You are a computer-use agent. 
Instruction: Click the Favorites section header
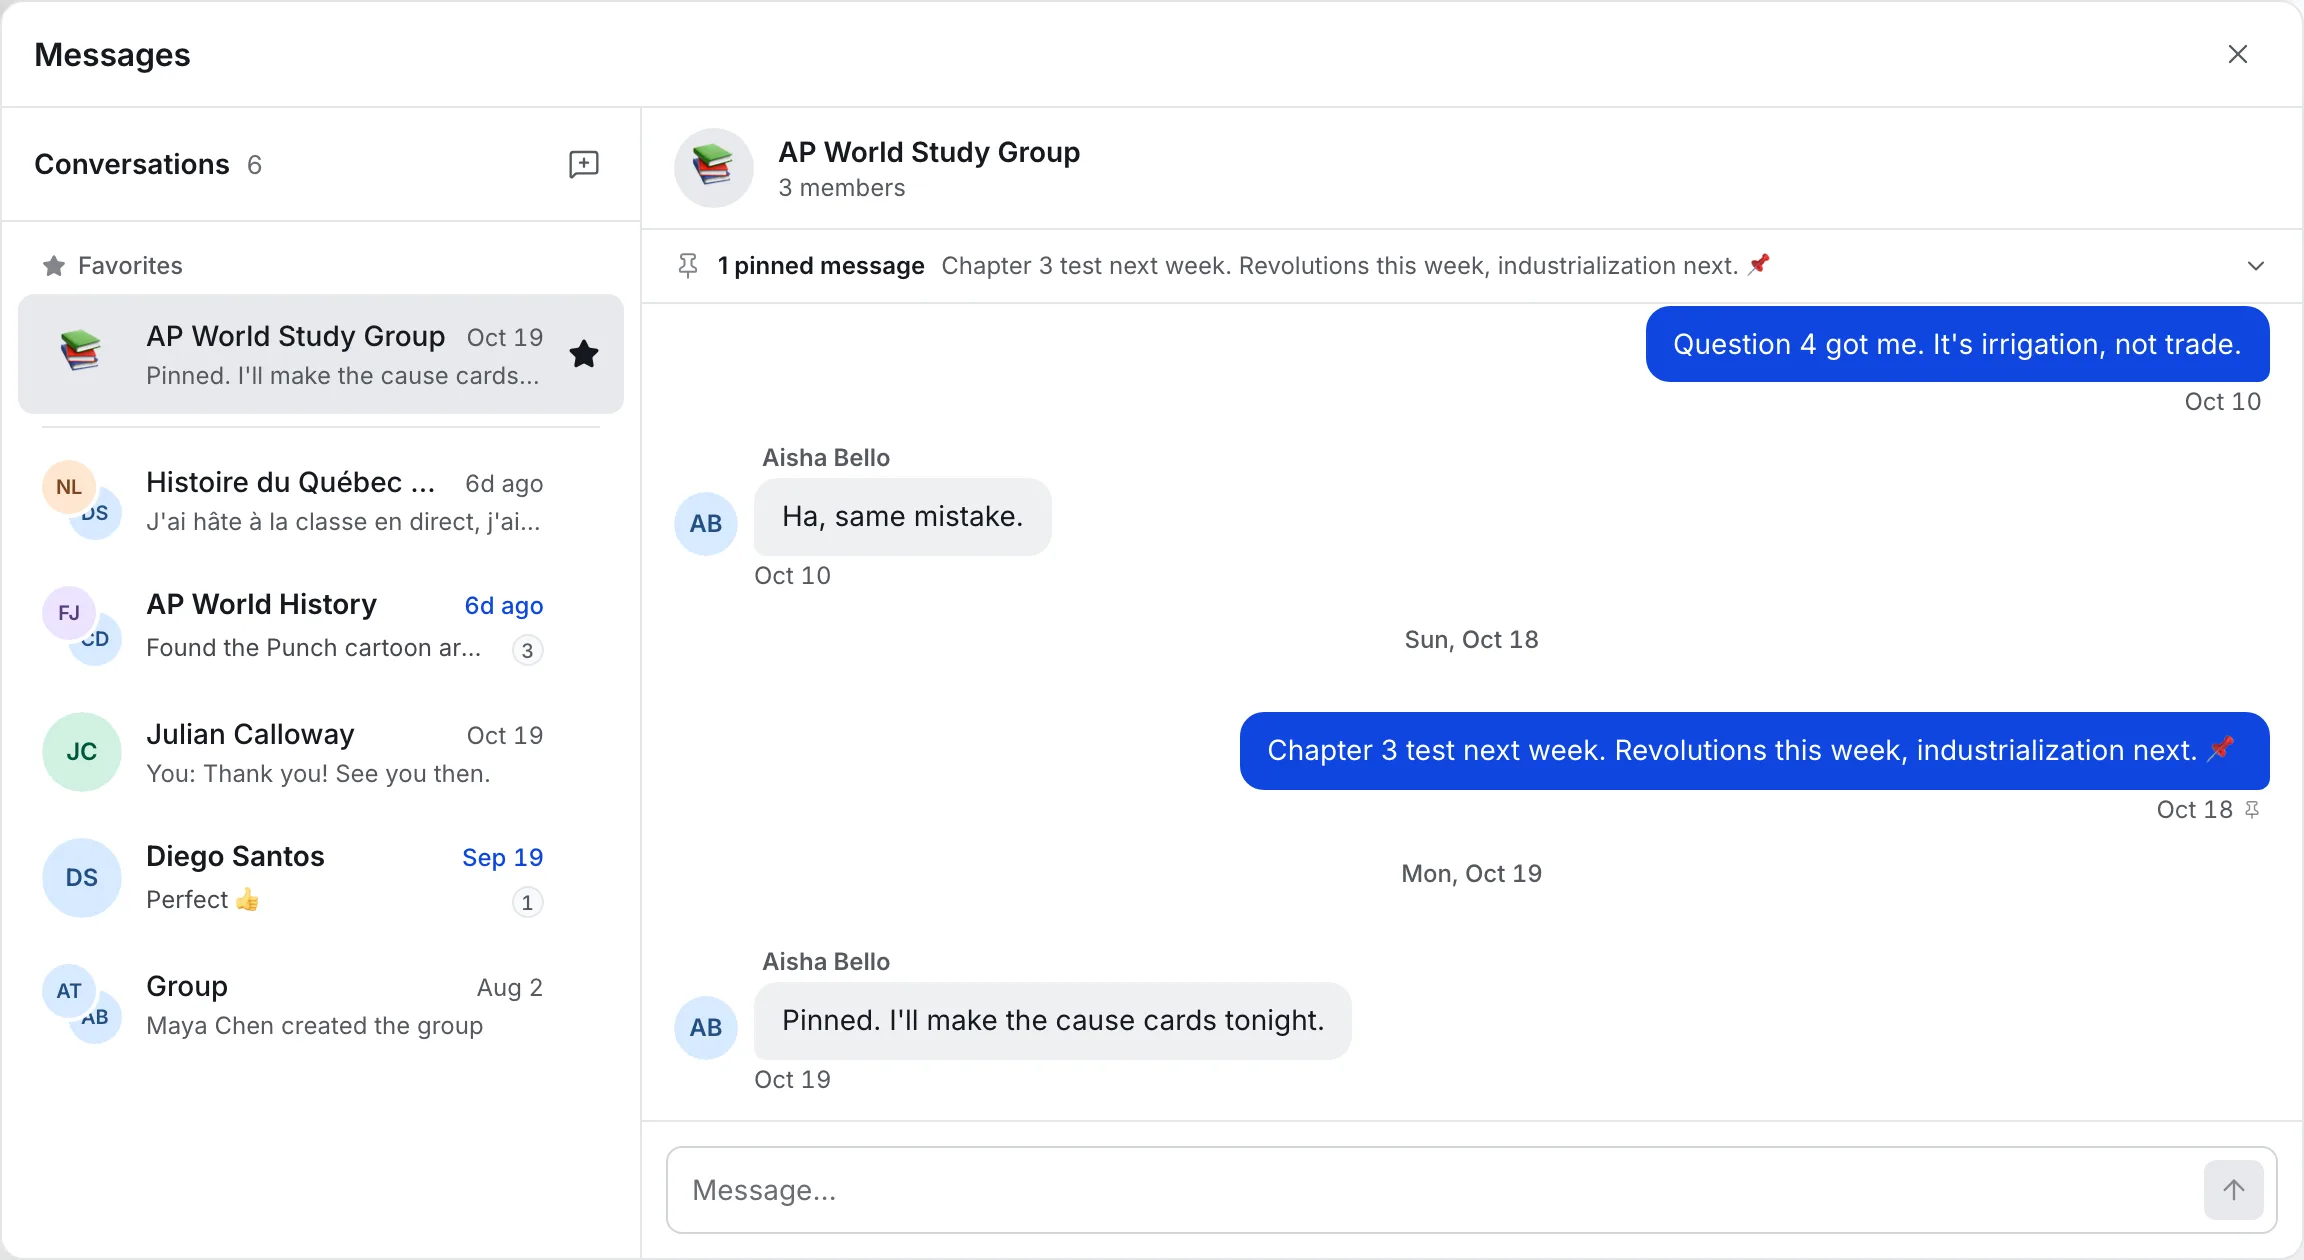112,266
